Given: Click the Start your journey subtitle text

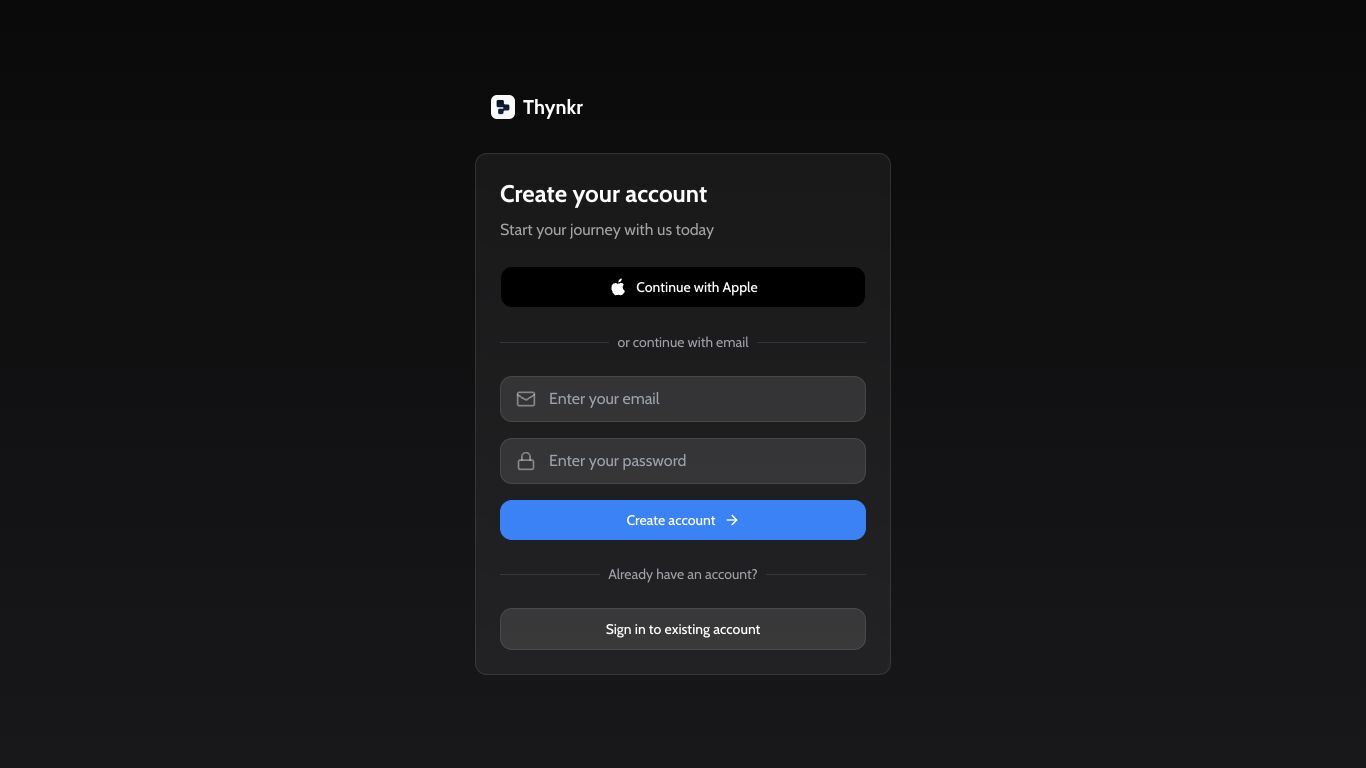Looking at the screenshot, I should (607, 230).
